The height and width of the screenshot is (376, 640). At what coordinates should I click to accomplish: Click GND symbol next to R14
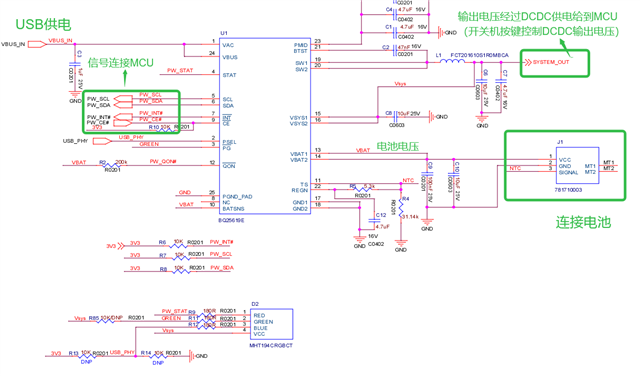(x=193, y=356)
